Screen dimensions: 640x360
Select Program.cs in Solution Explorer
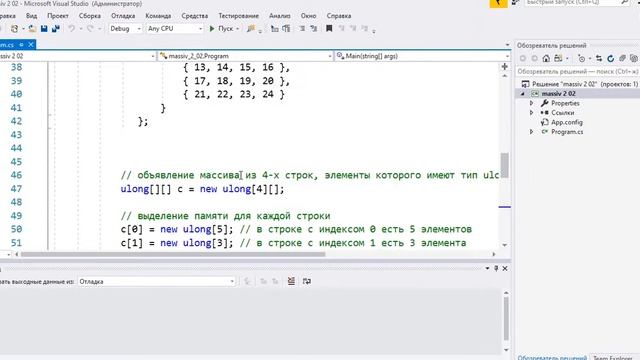click(x=567, y=132)
